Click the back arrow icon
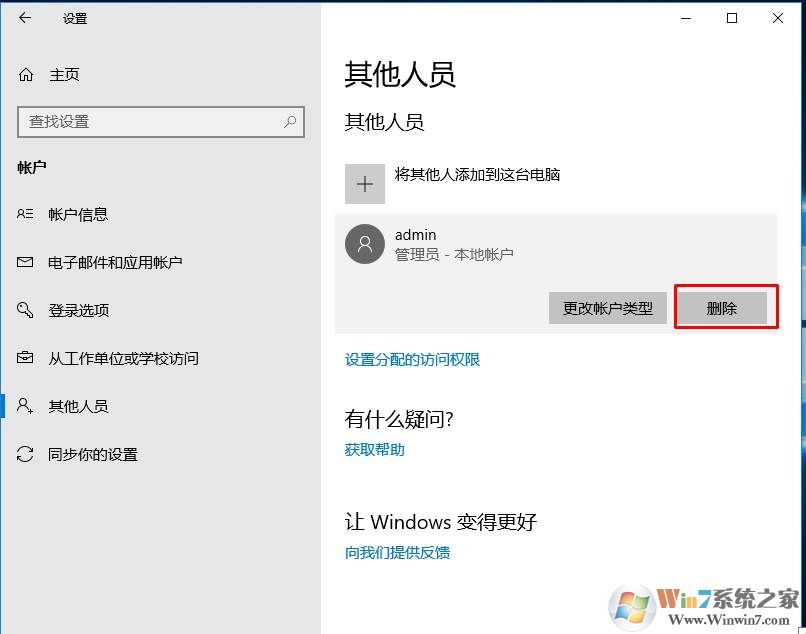 coord(25,18)
